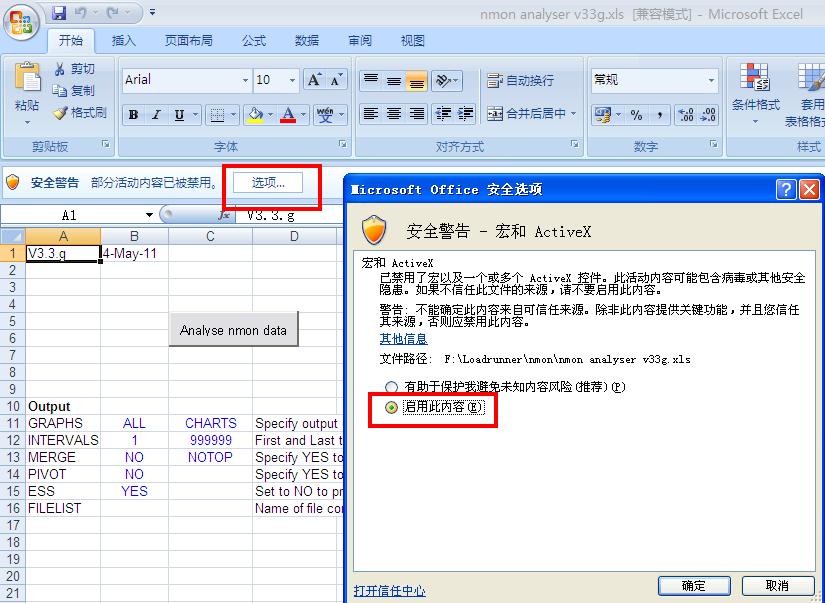Customize quick access toolbar dropdown

point(153,12)
